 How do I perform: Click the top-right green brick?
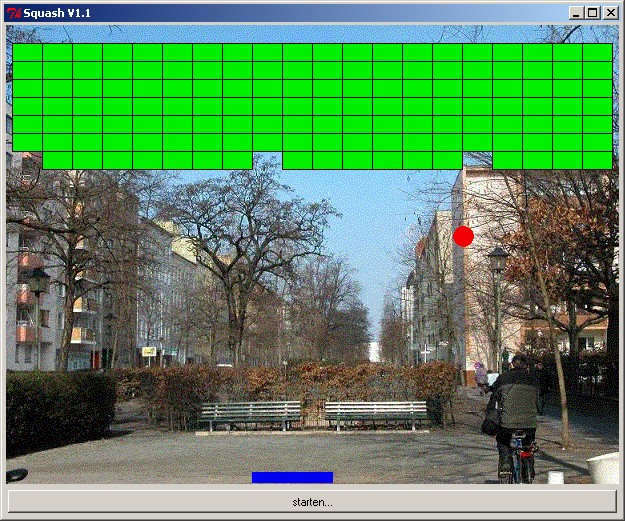point(597,52)
